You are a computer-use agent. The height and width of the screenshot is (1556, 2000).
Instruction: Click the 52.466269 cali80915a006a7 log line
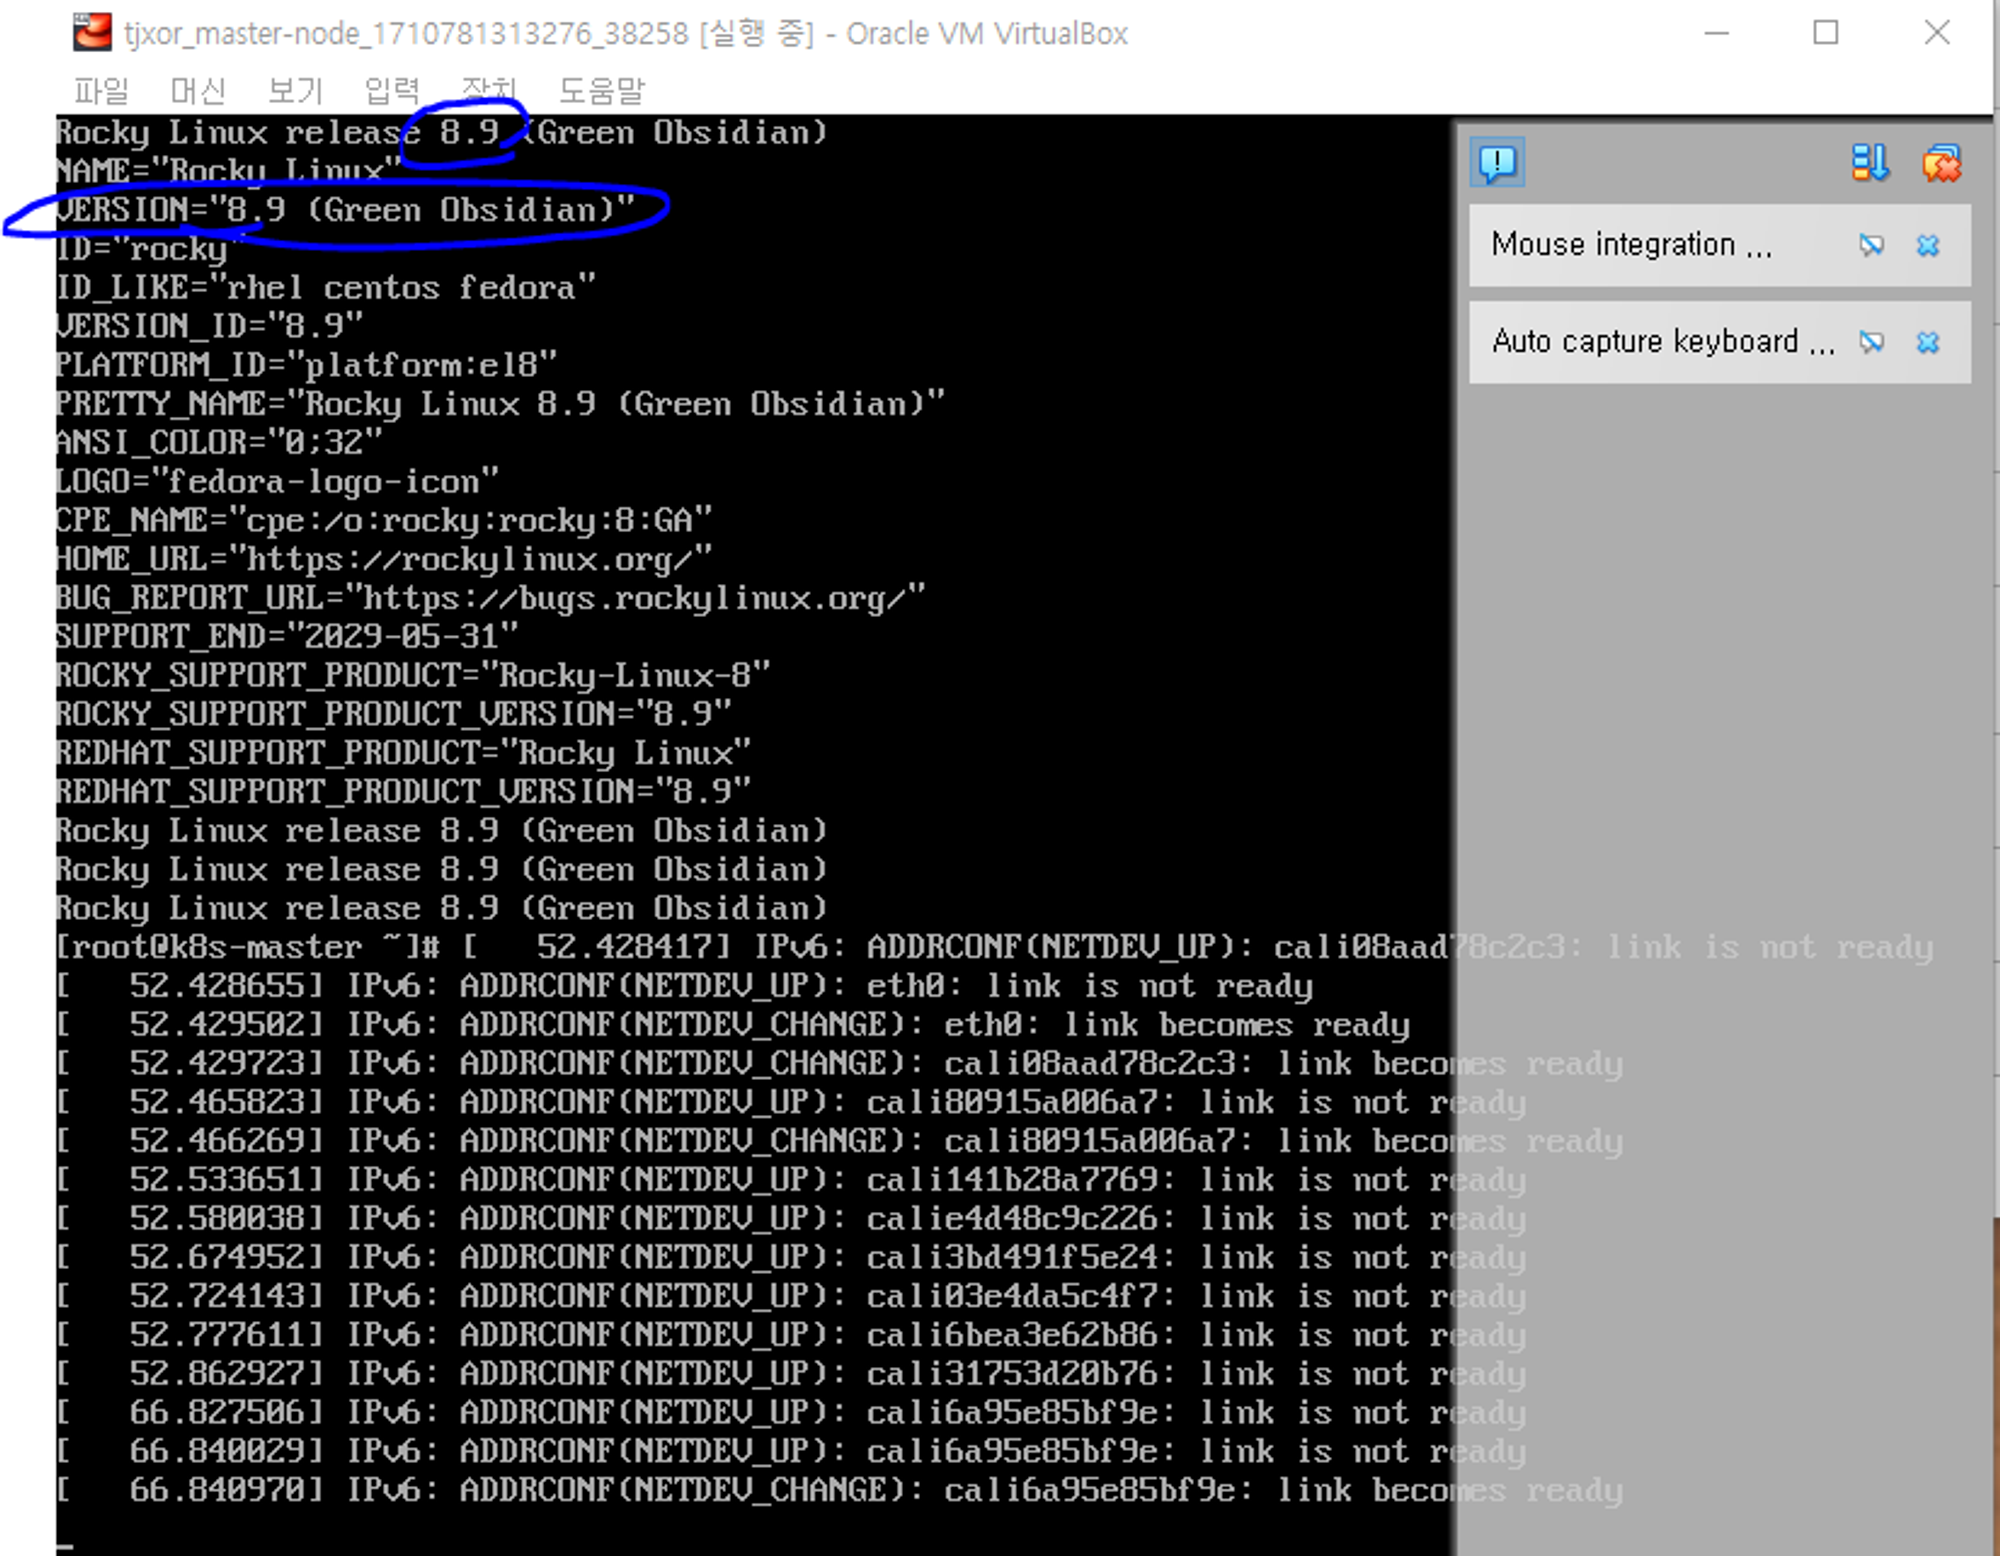tap(839, 1141)
